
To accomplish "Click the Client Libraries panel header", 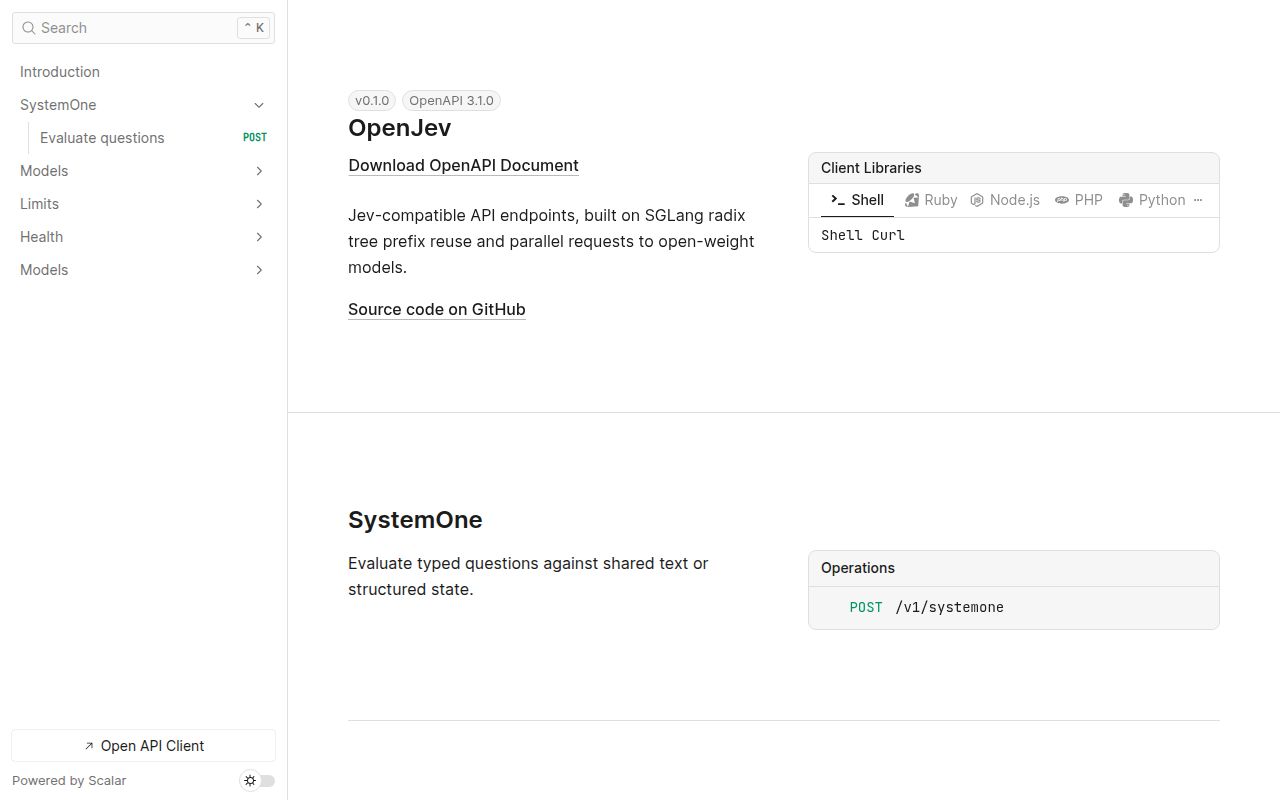I will tap(1014, 168).
